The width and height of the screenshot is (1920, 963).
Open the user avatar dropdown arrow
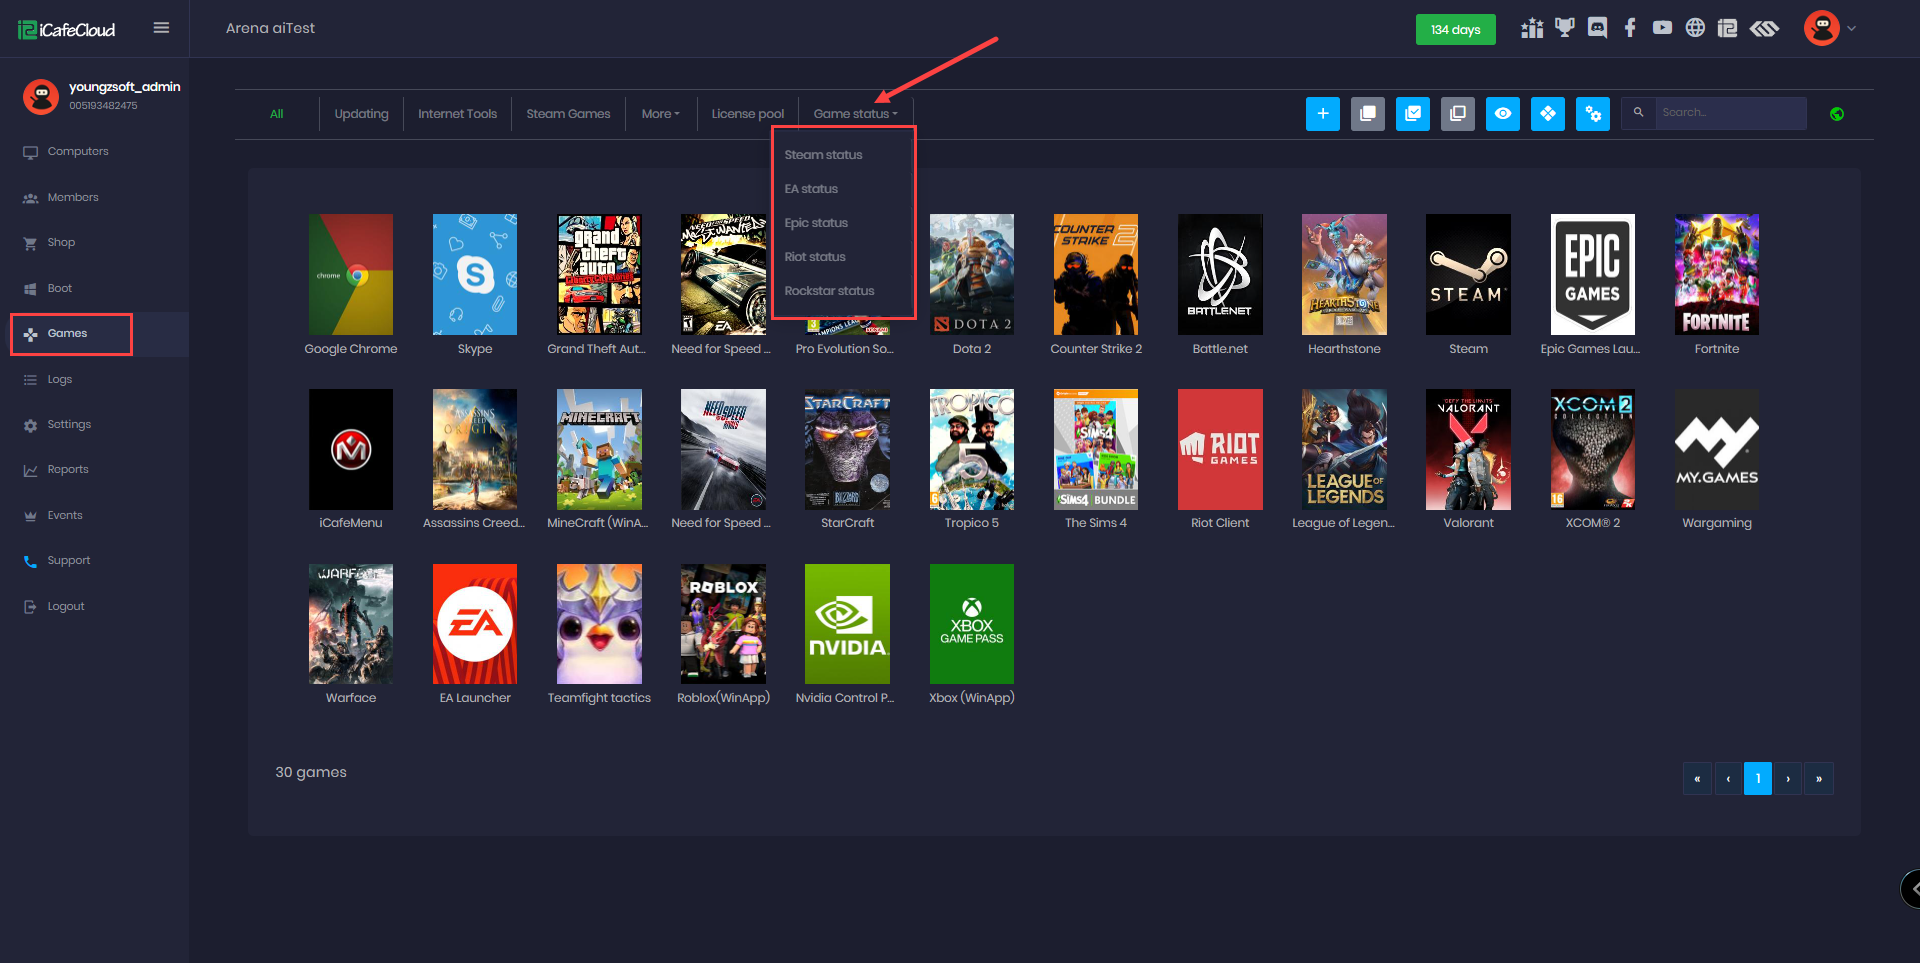pos(1851,28)
